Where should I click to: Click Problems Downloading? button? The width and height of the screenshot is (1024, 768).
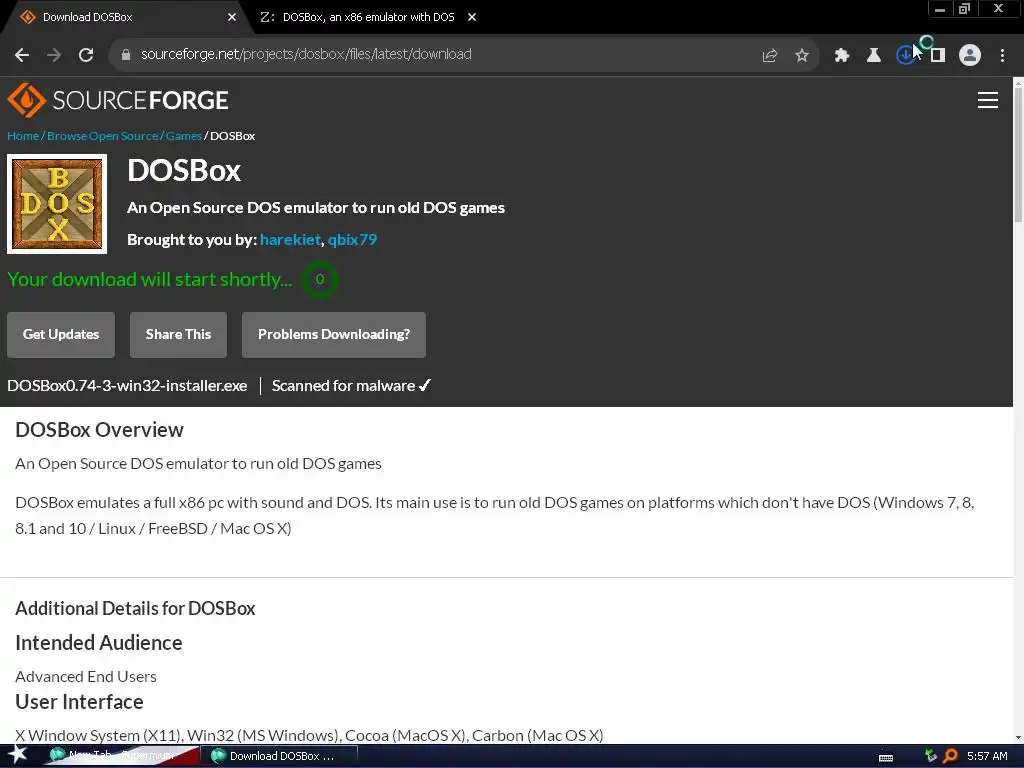[334, 334]
